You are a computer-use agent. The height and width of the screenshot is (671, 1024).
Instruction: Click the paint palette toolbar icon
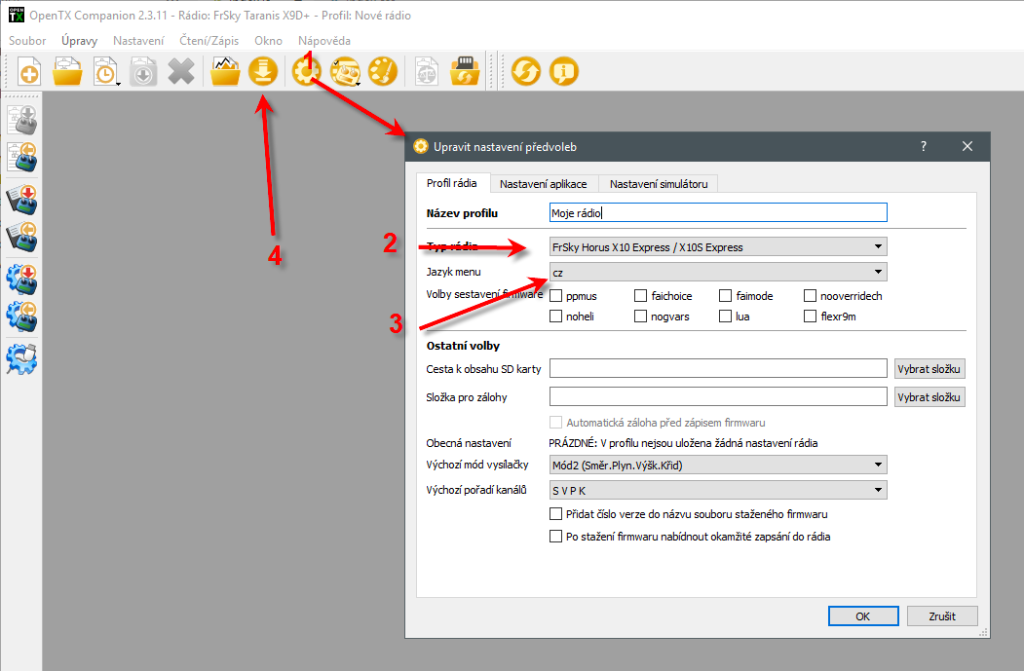pos(383,72)
